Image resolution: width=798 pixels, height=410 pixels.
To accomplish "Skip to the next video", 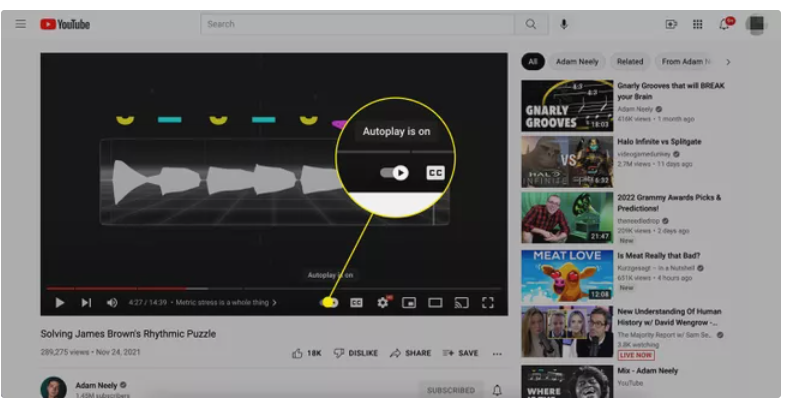I will [x=86, y=303].
